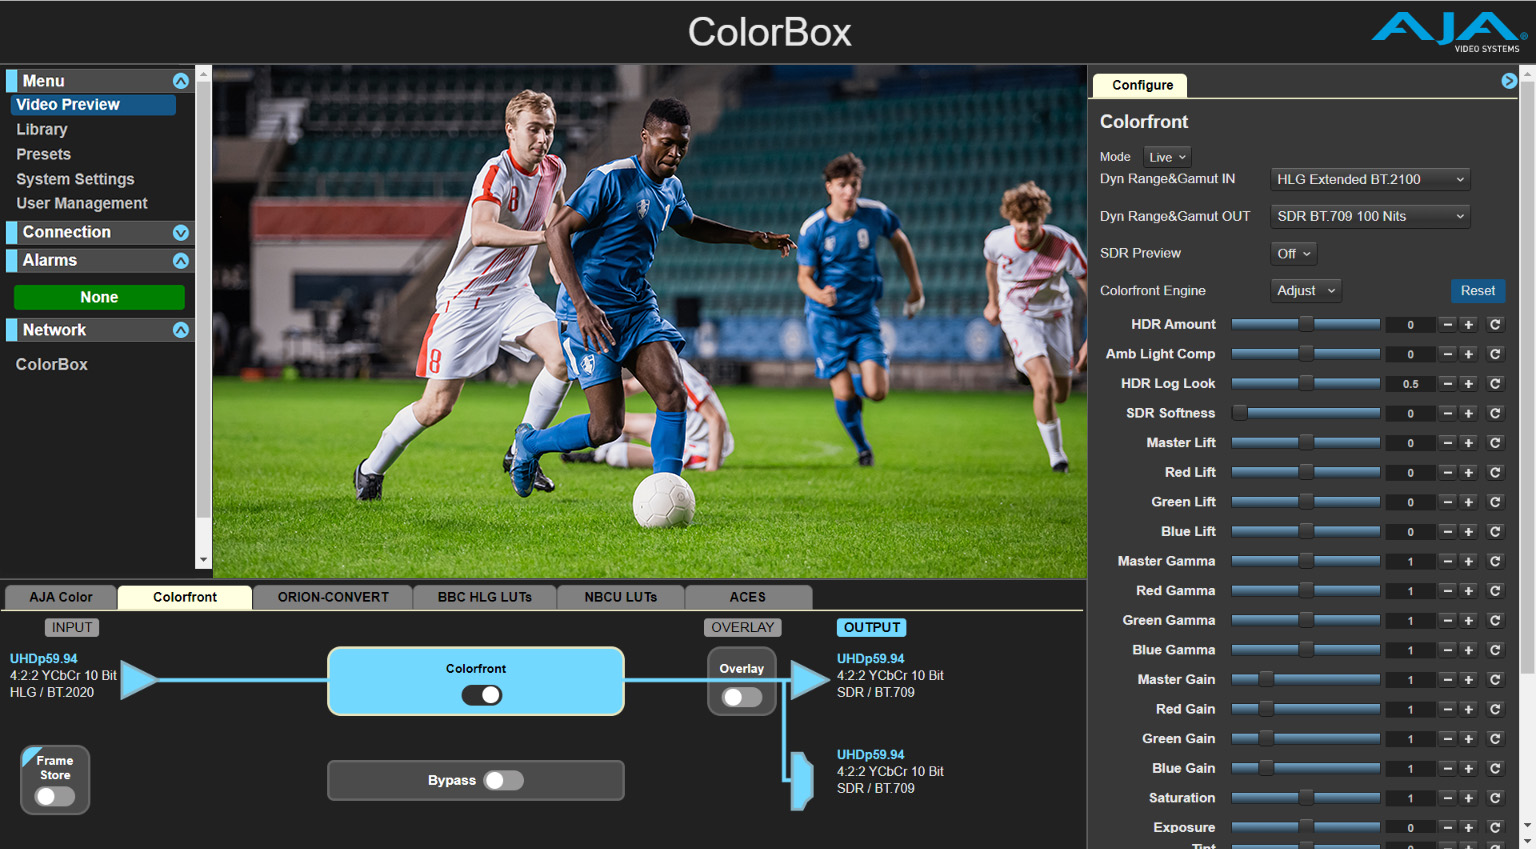
Task: Click the plus icon for HDR Log Look
Action: 1469,384
